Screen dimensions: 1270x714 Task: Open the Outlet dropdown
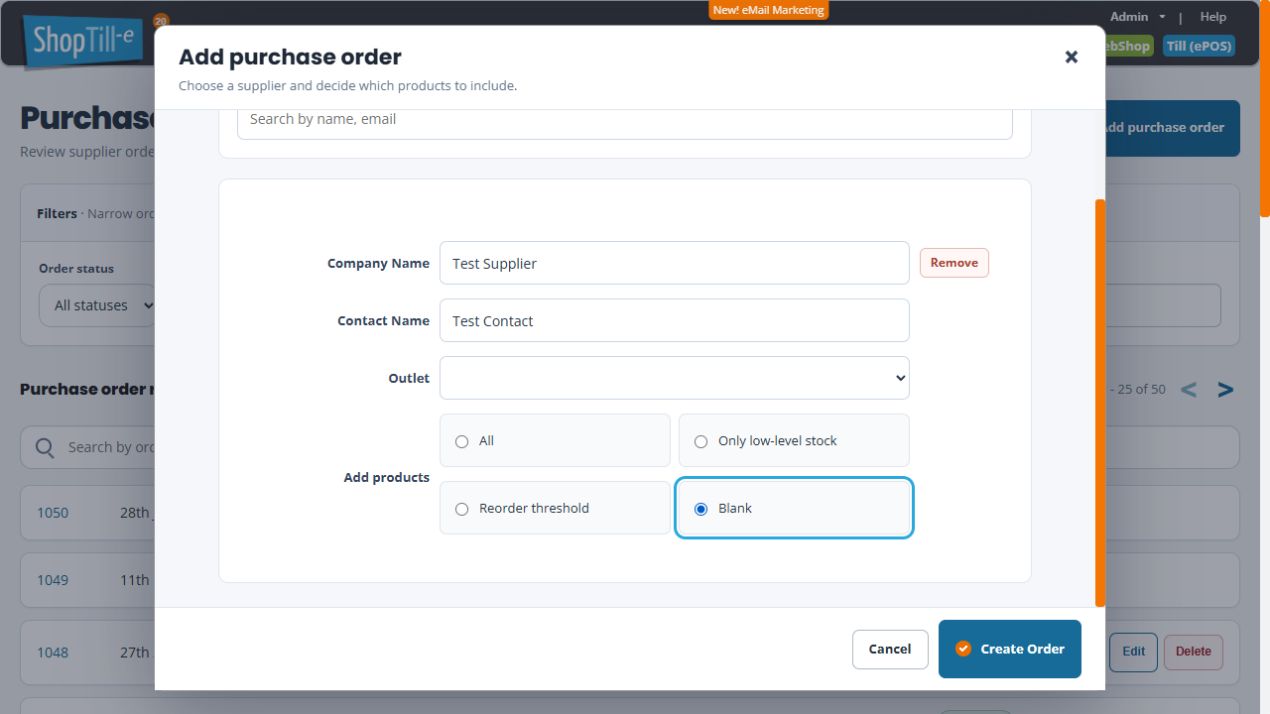tap(674, 378)
